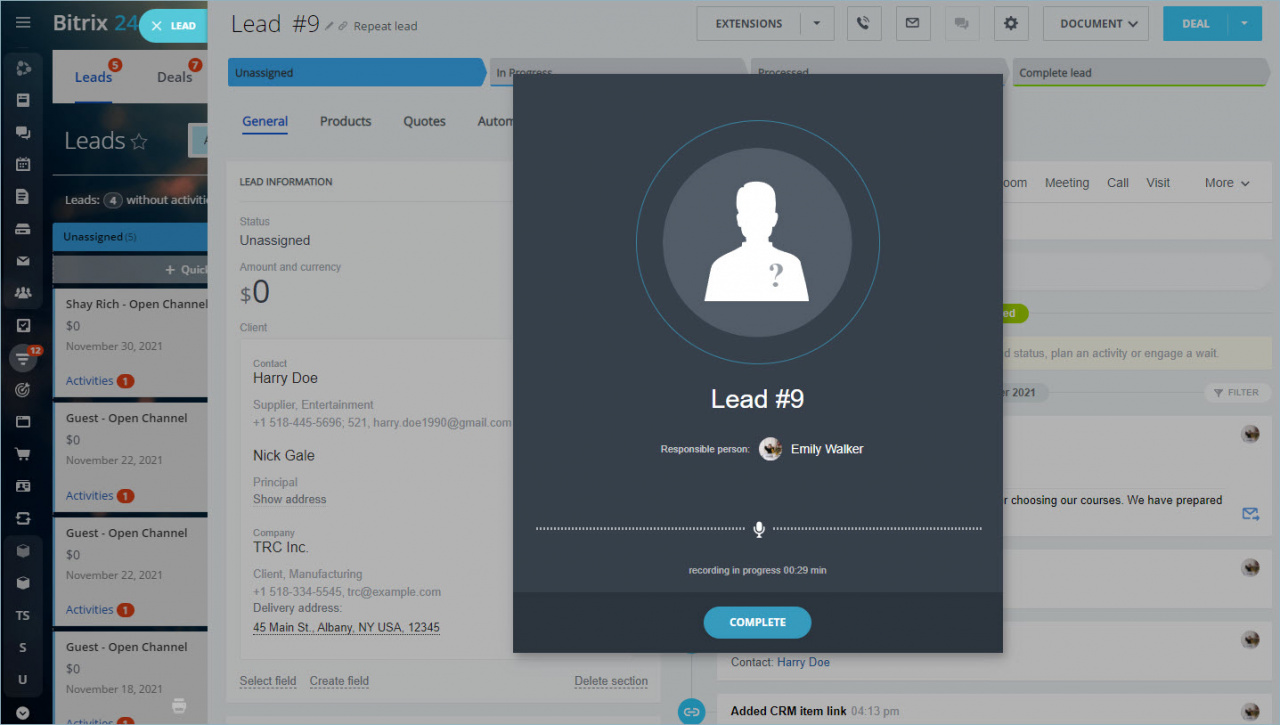Select the Call activity tab
Image resolution: width=1280 pixels, height=725 pixels.
1118,183
